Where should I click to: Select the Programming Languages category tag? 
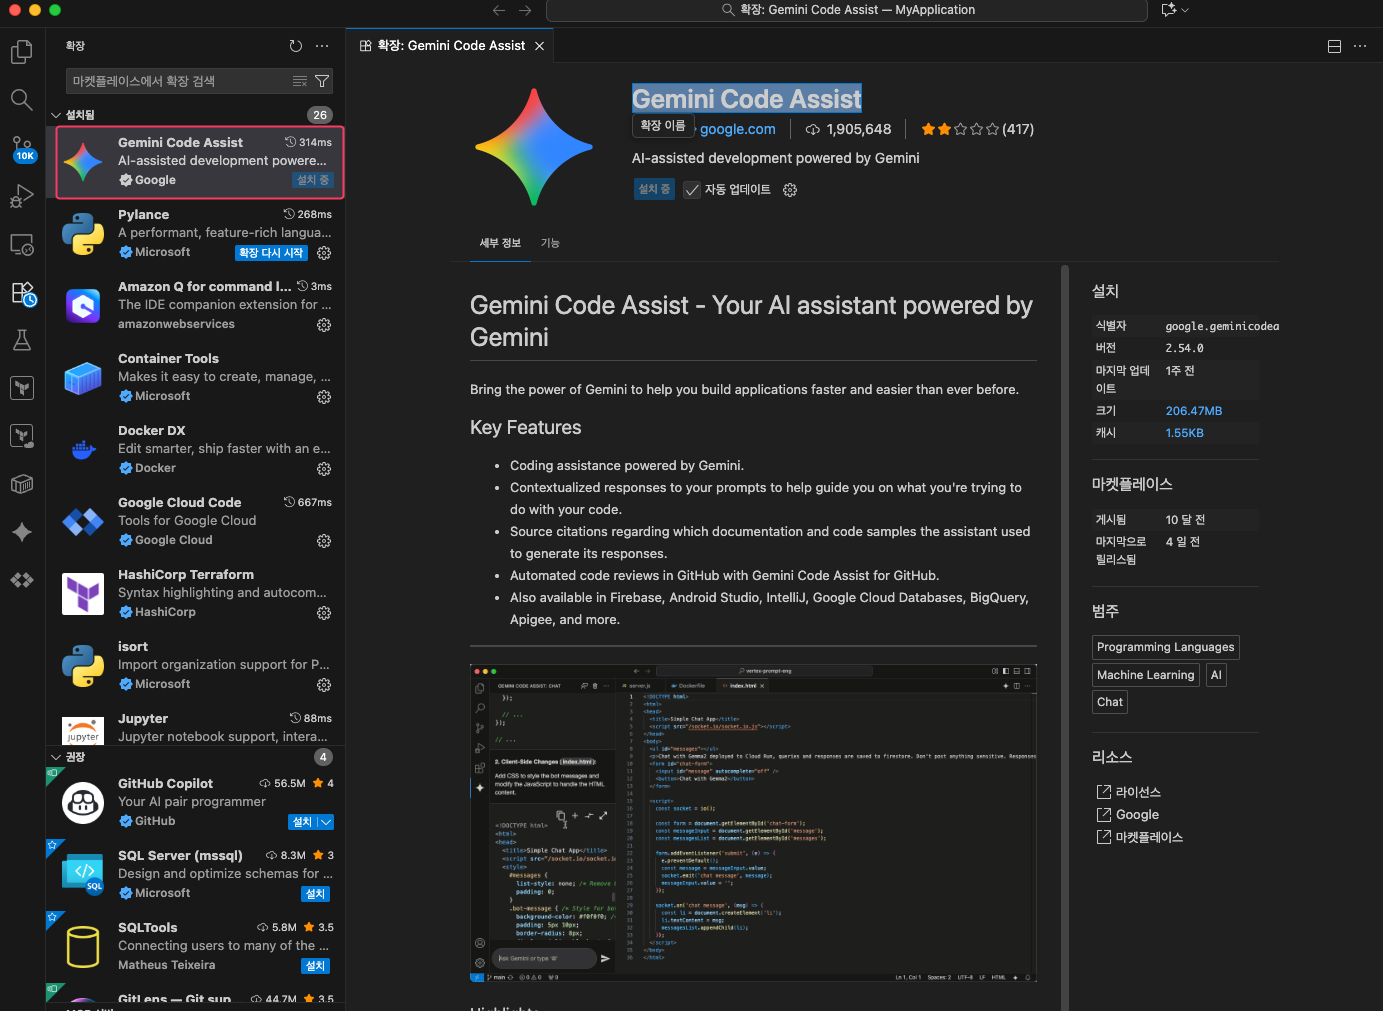(1166, 647)
